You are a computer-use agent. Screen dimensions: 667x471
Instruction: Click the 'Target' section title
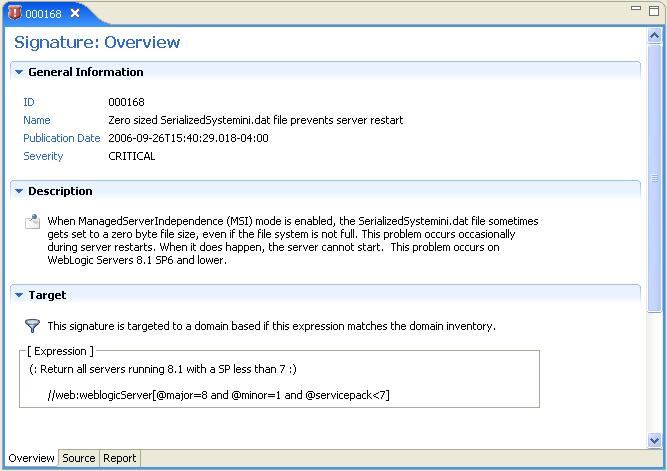click(x=47, y=295)
